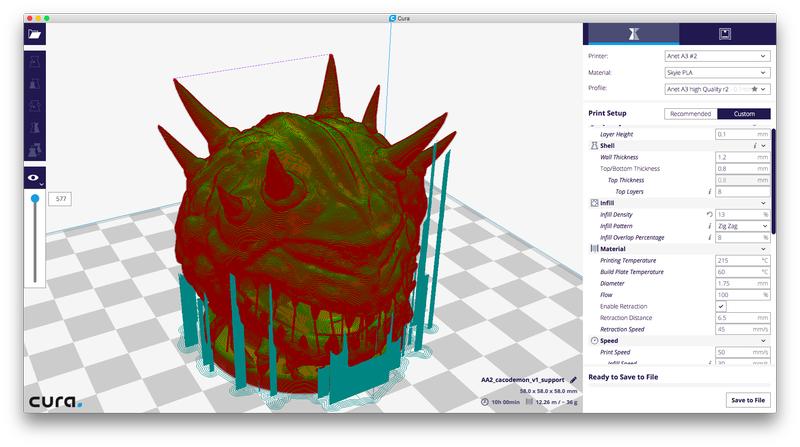The width and height of the screenshot is (800, 447).
Task: Click the layer slider handle
Action: point(35,199)
